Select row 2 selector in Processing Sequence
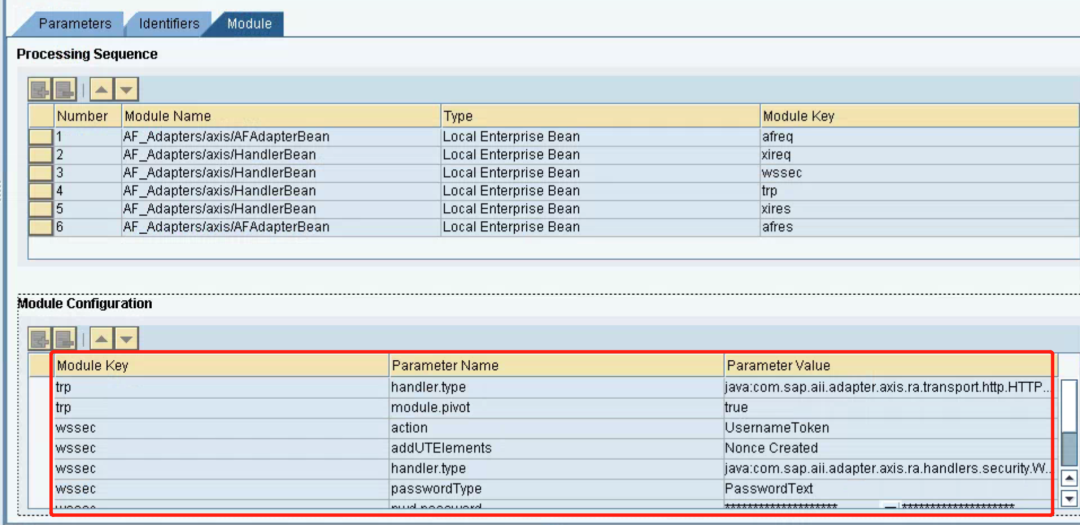The height and width of the screenshot is (525, 1080). pos(41,154)
